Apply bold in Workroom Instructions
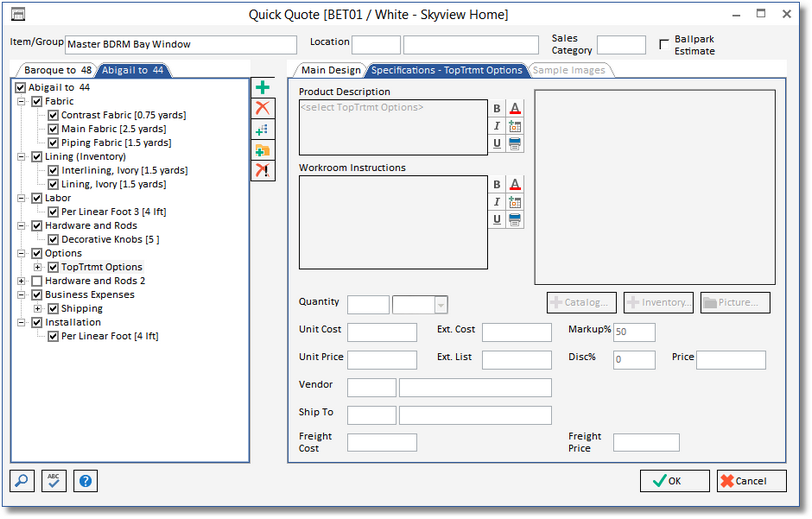The height and width of the screenshot is (519, 812). tap(497, 184)
